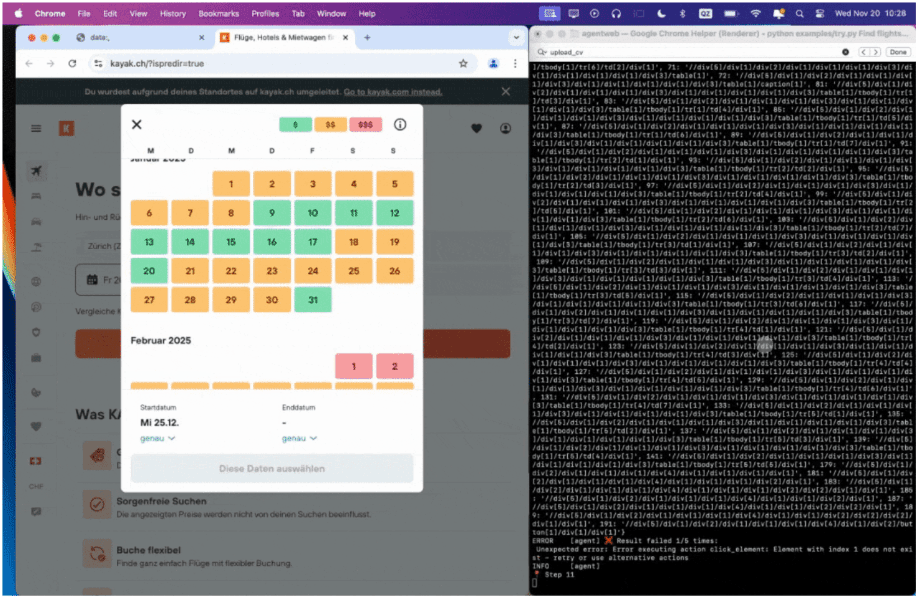
Task: Click the Chrome forward arrow
Action: [51, 64]
